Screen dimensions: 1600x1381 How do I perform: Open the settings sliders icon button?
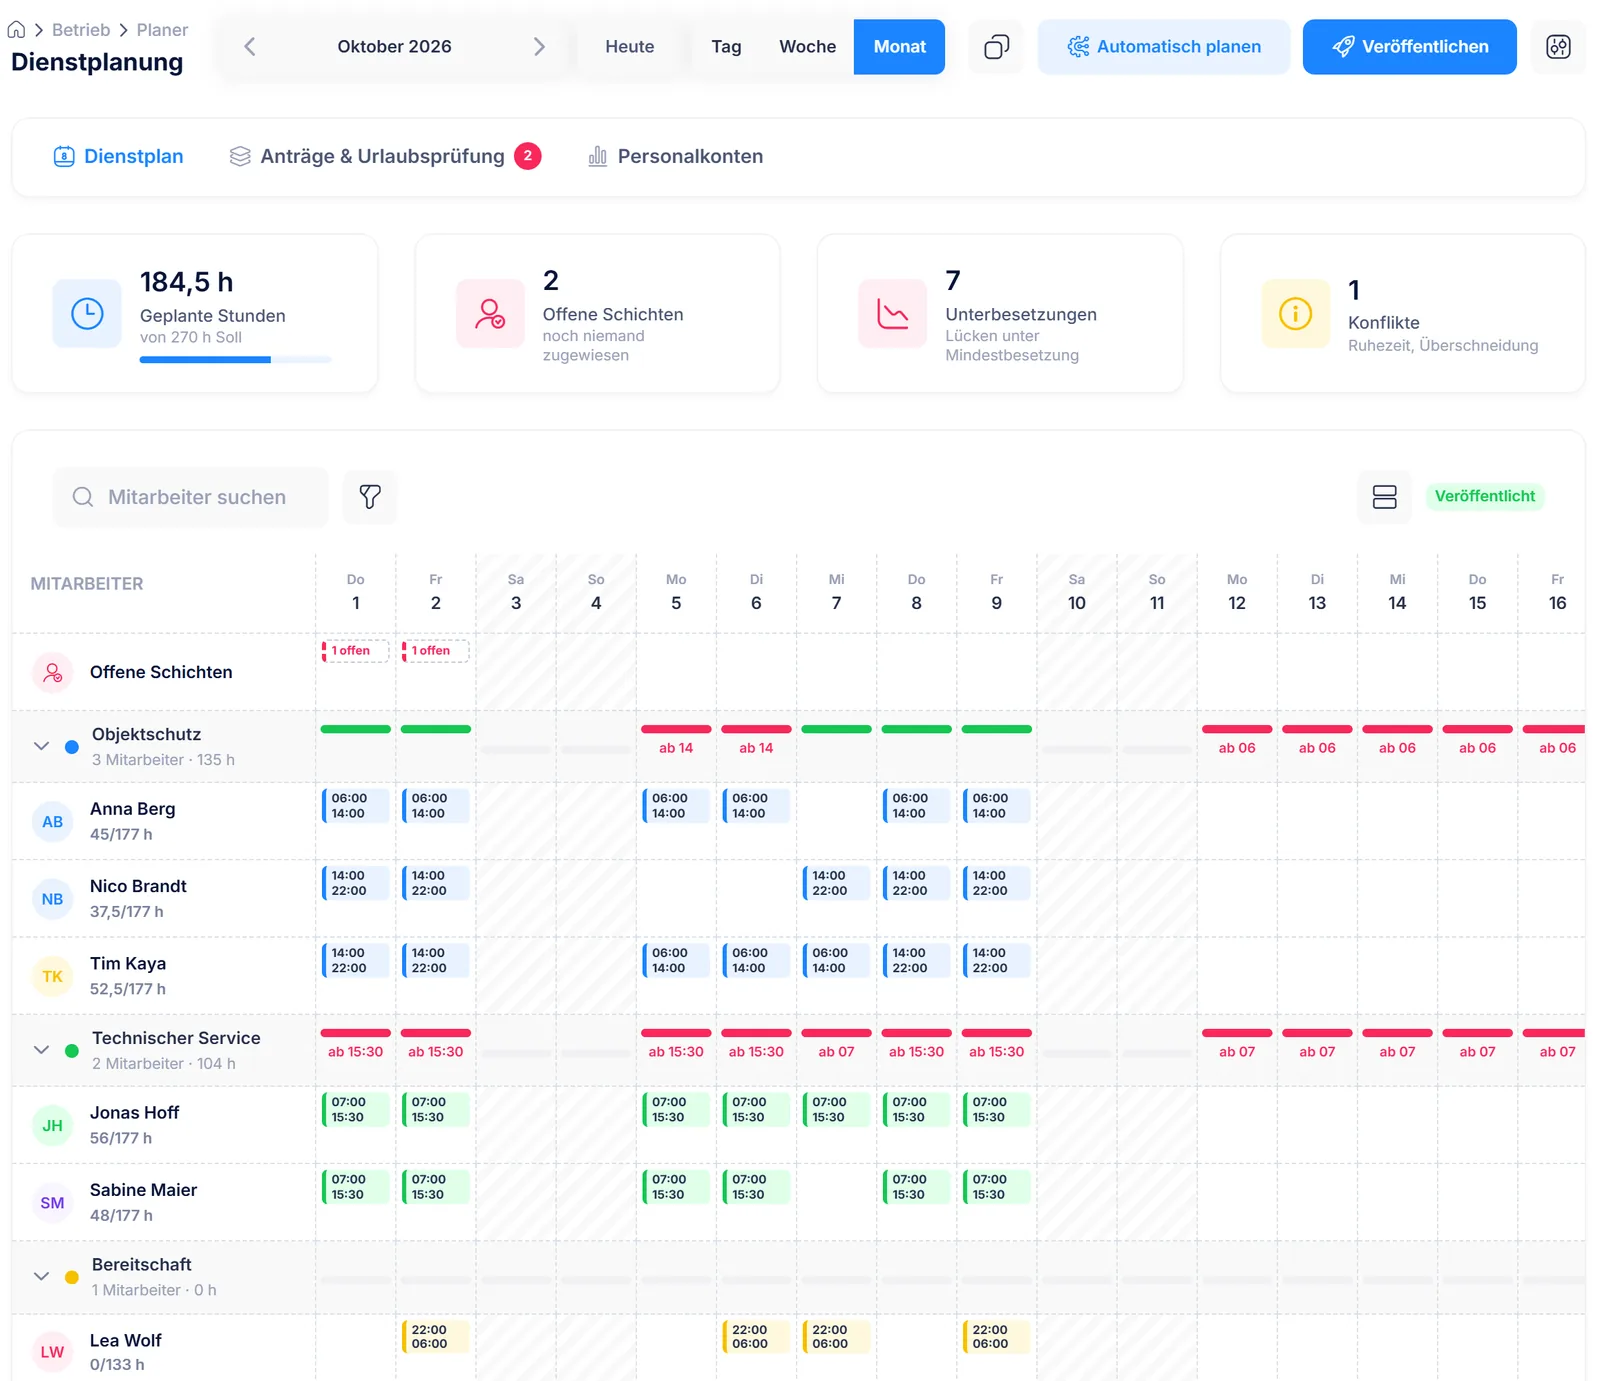[1558, 47]
